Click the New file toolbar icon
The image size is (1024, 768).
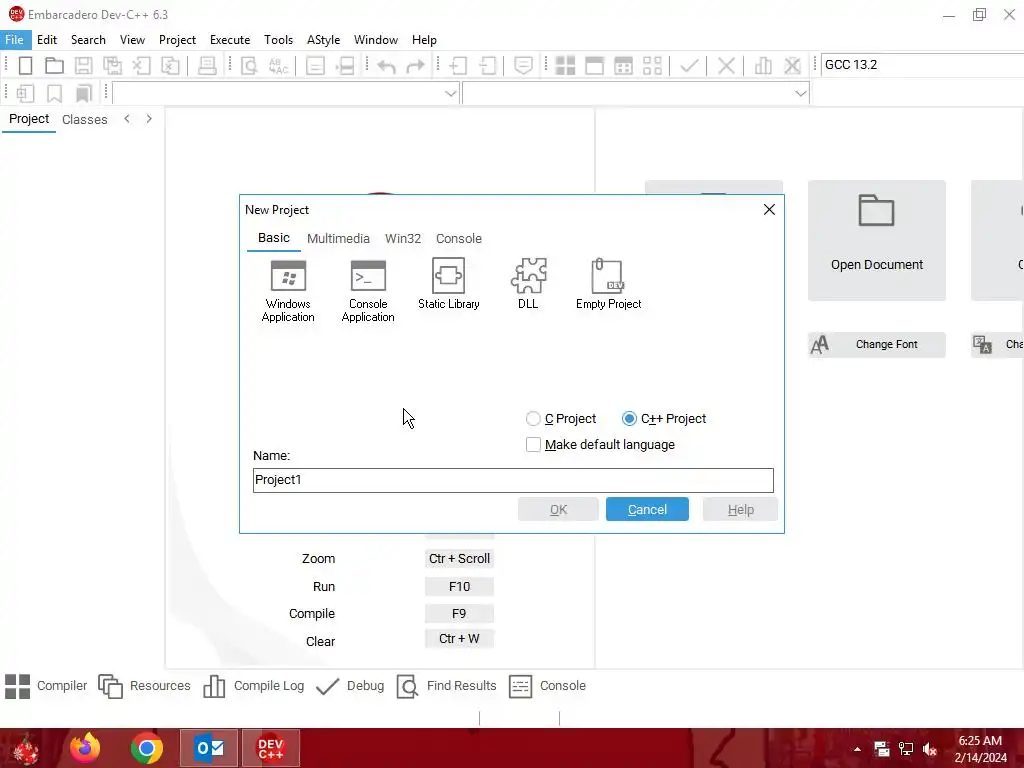(x=25, y=65)
